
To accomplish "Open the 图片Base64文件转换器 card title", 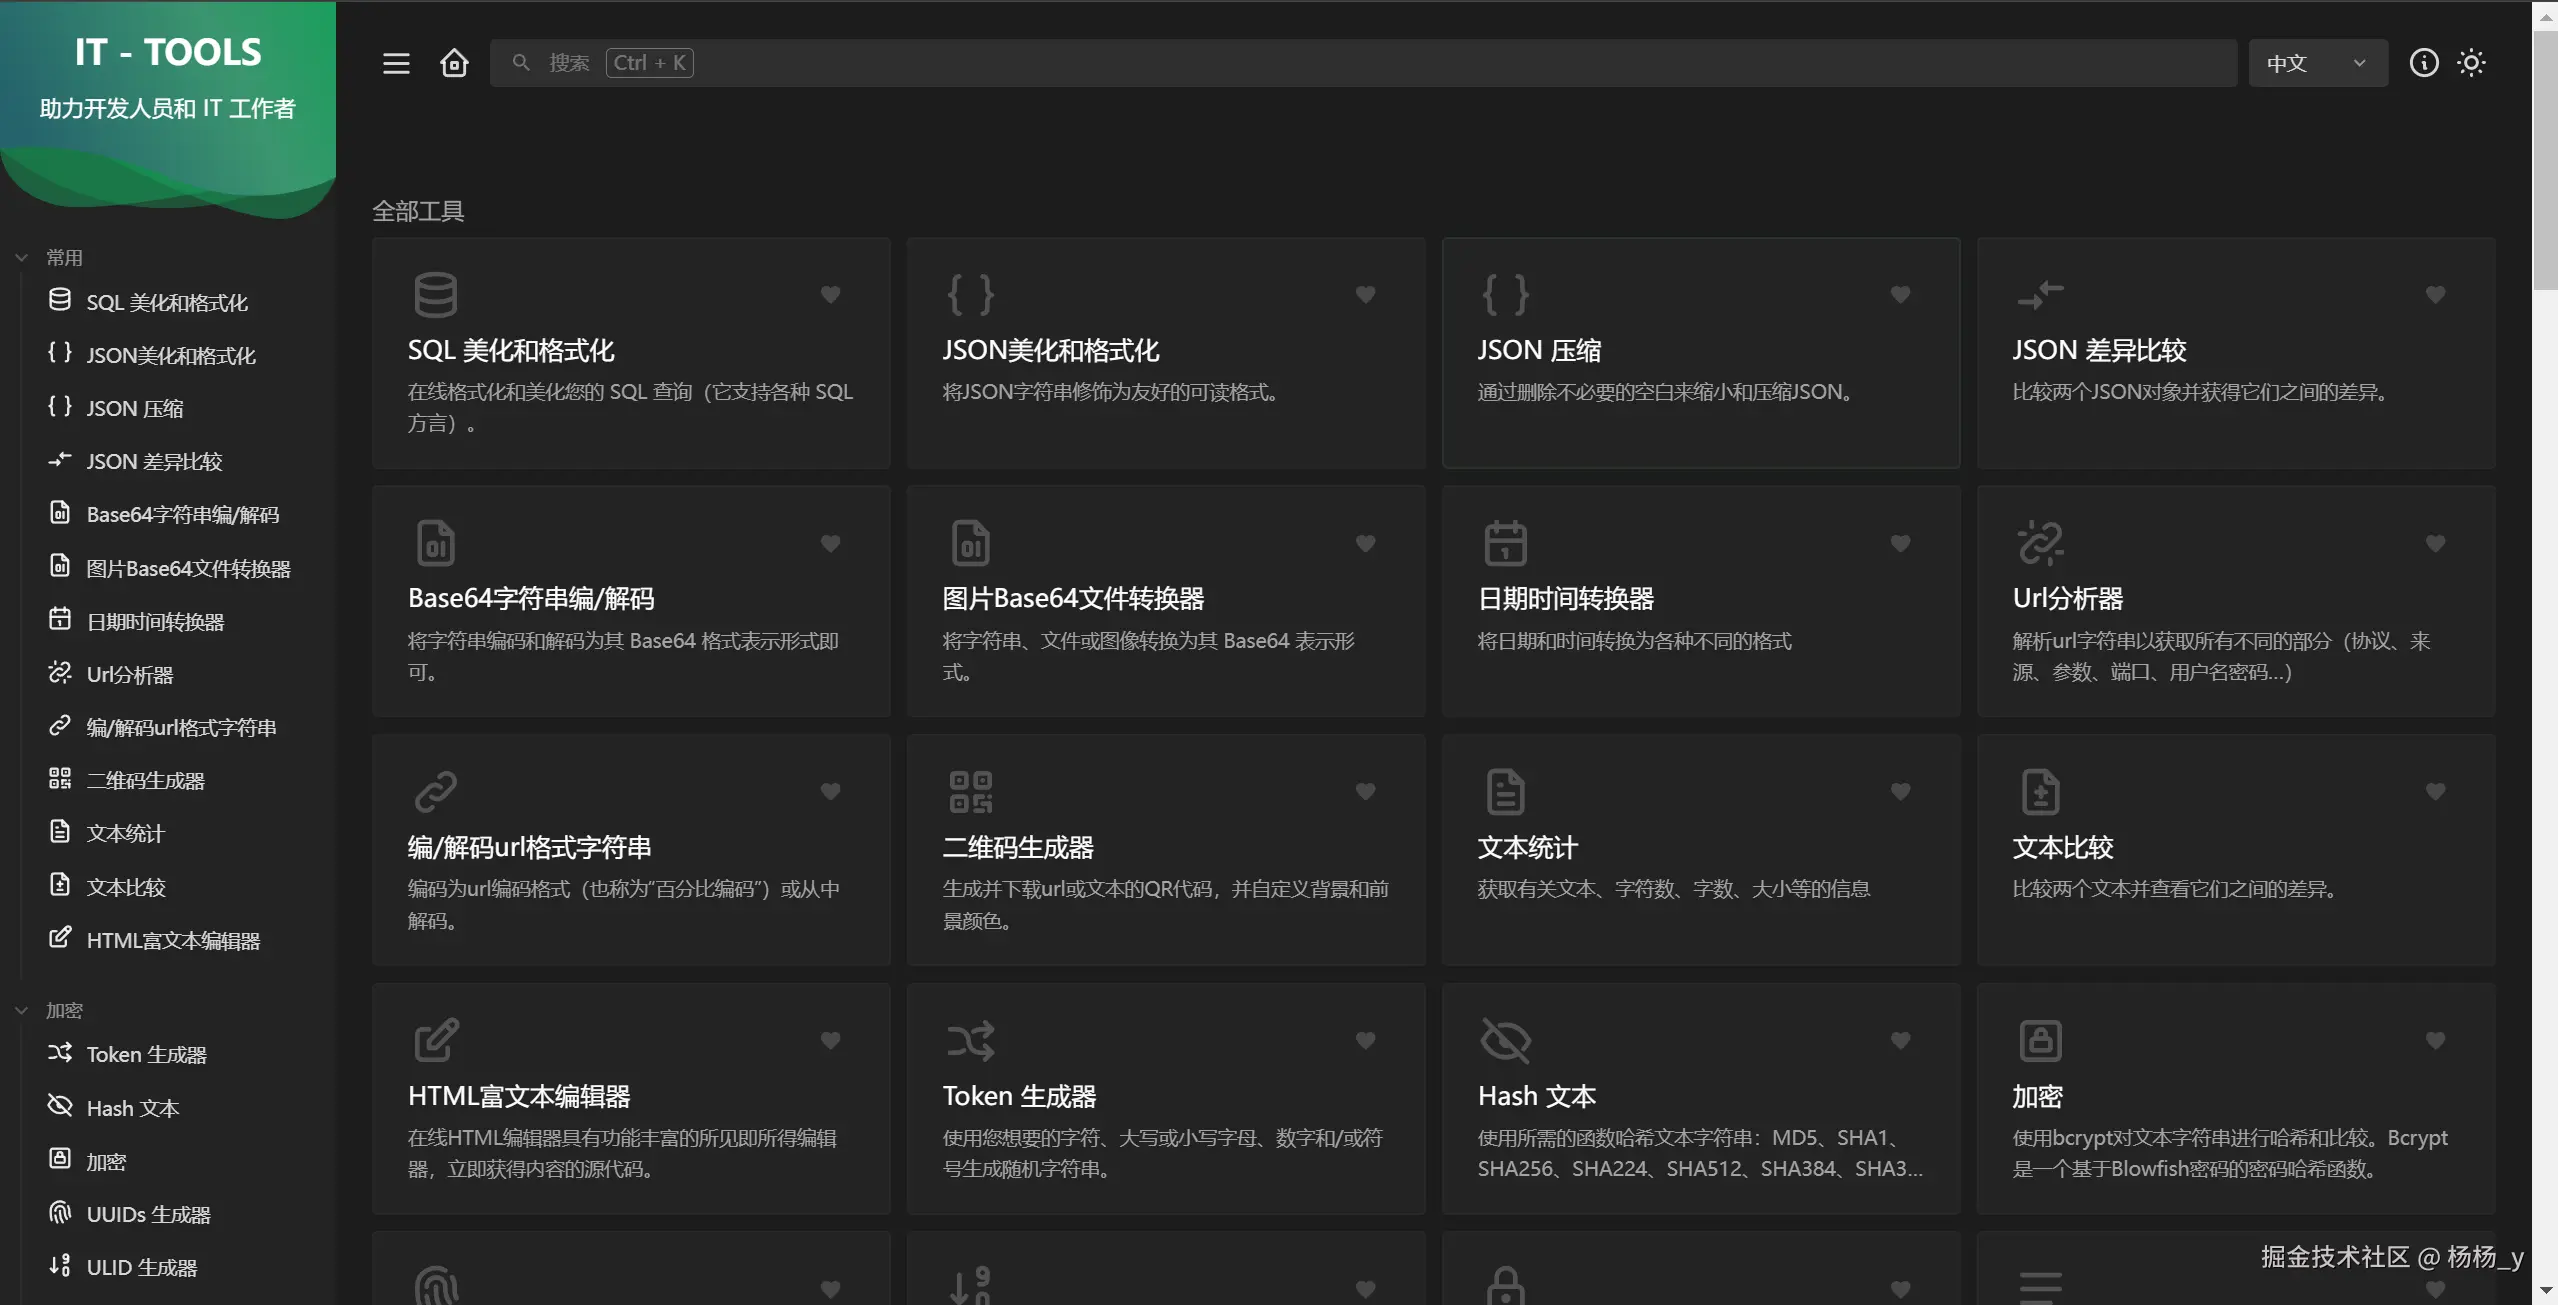I will (x=1073, y=598).
